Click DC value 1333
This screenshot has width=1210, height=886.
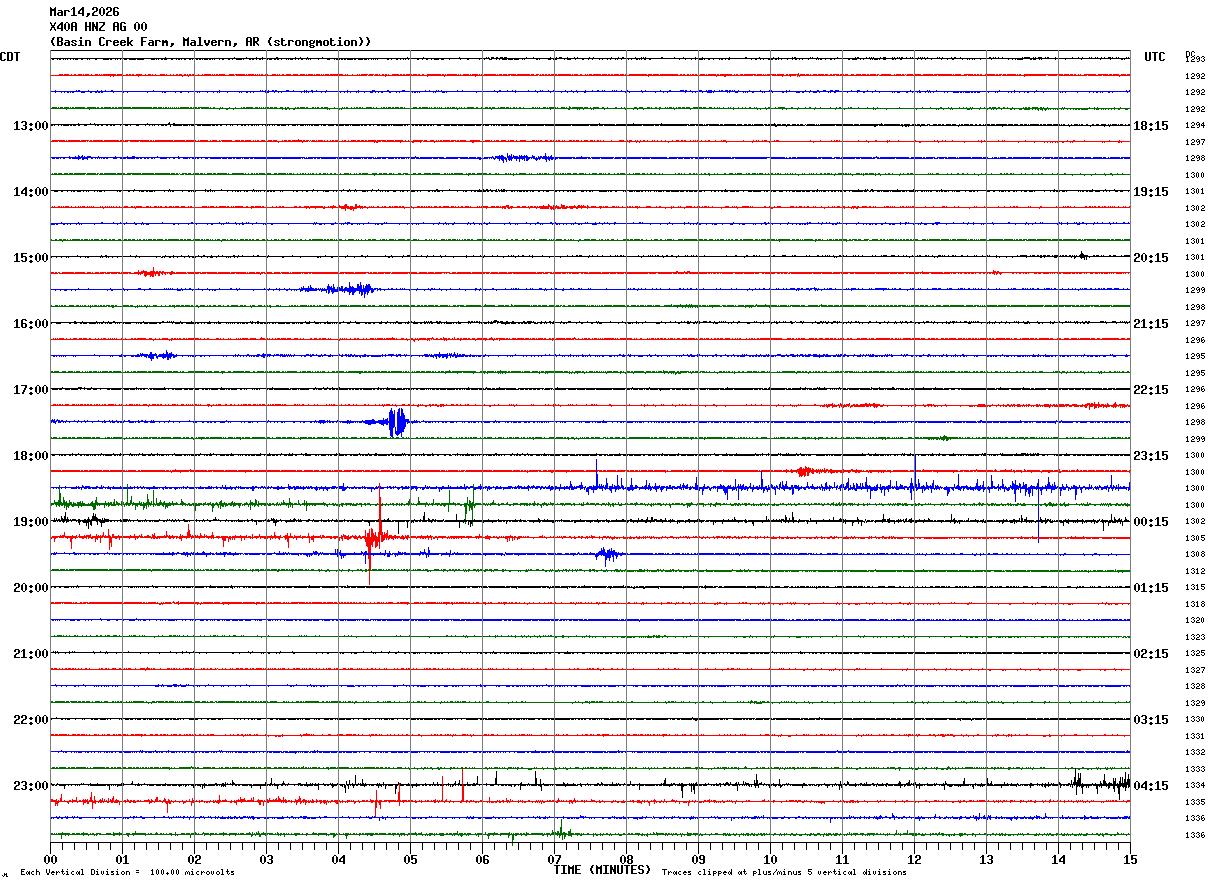pos(1195,769)
